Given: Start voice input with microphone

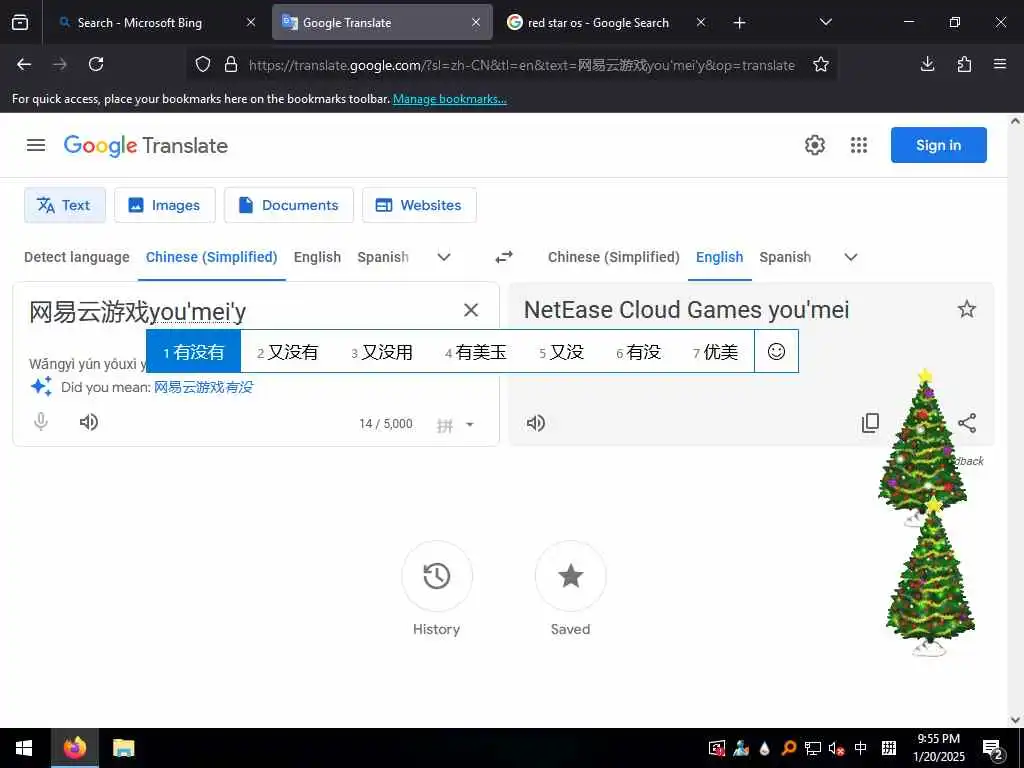Looking at the screenshot, I should click(x=40, y=422).
